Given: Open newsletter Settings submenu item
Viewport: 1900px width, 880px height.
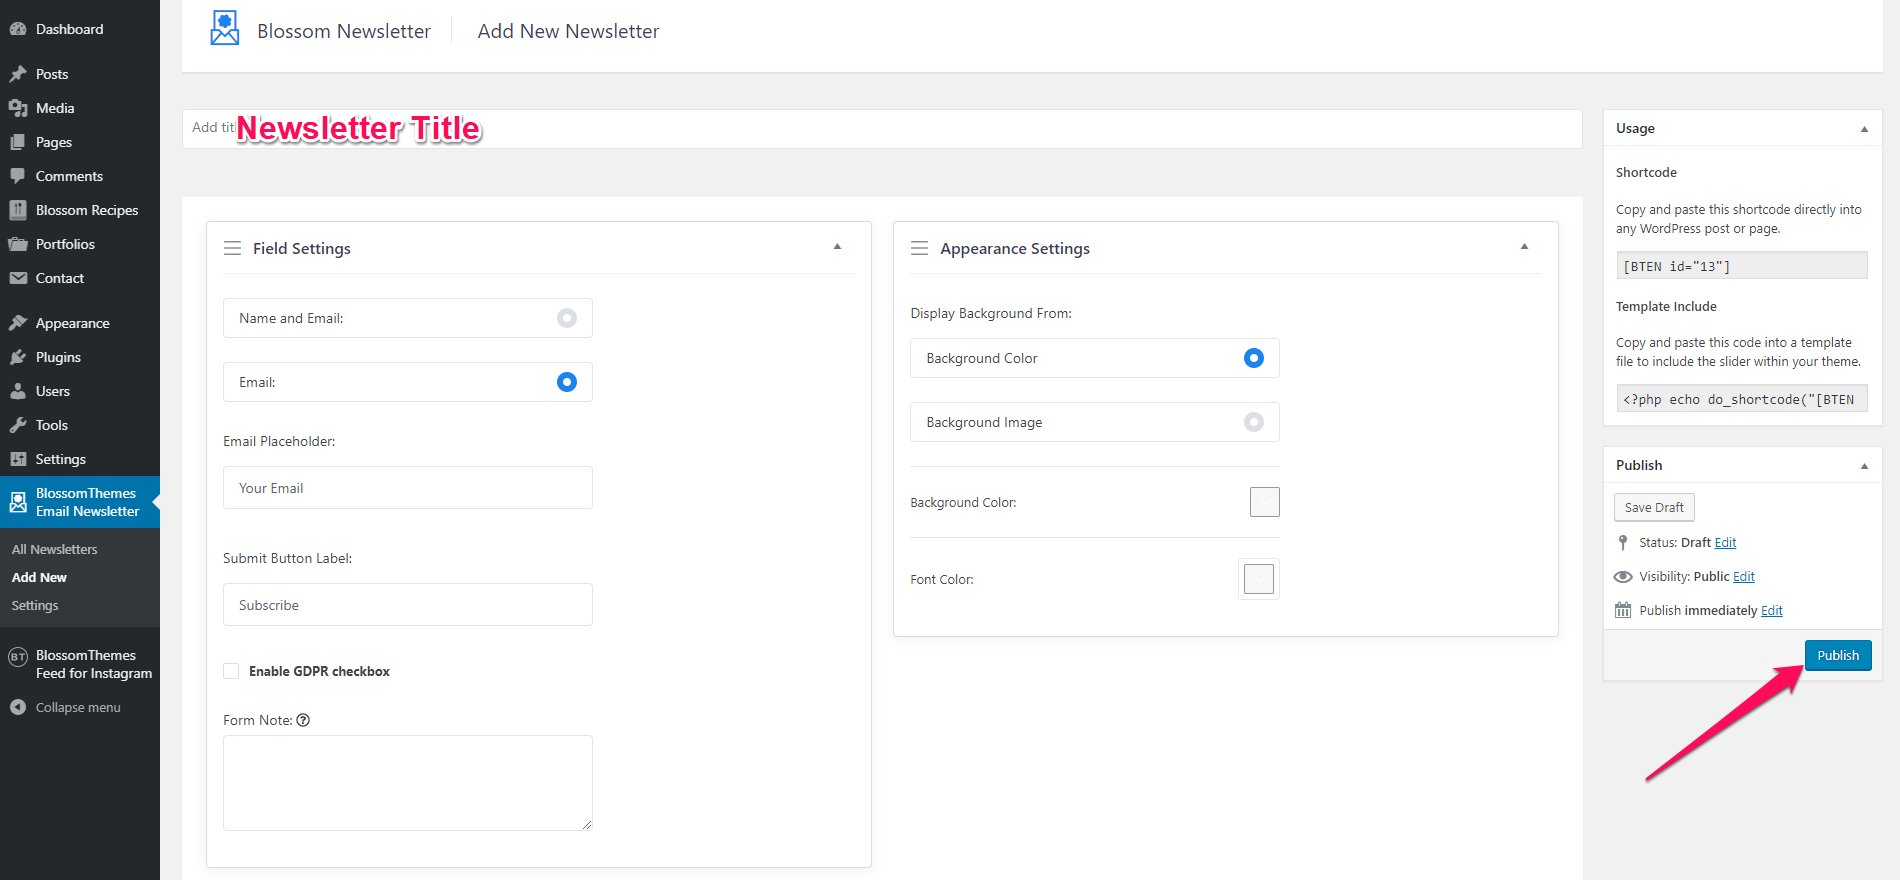Looking at the screenshot, I should (x=35, y=605).
